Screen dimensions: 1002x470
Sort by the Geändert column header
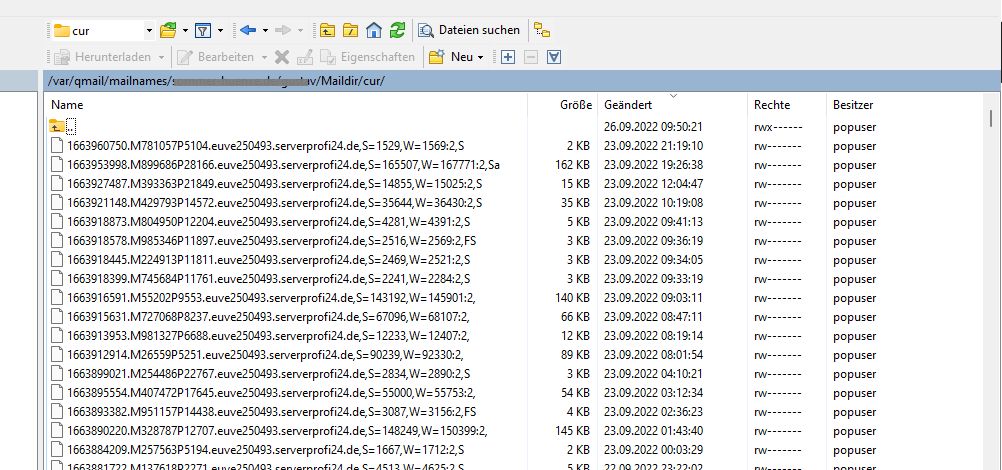click(628, 105)
